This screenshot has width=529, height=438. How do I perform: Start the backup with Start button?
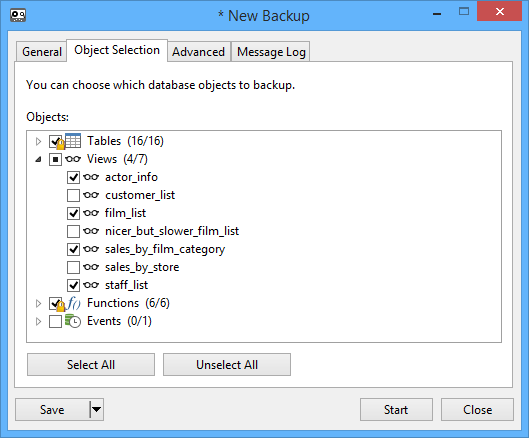(x=396, y=410)
